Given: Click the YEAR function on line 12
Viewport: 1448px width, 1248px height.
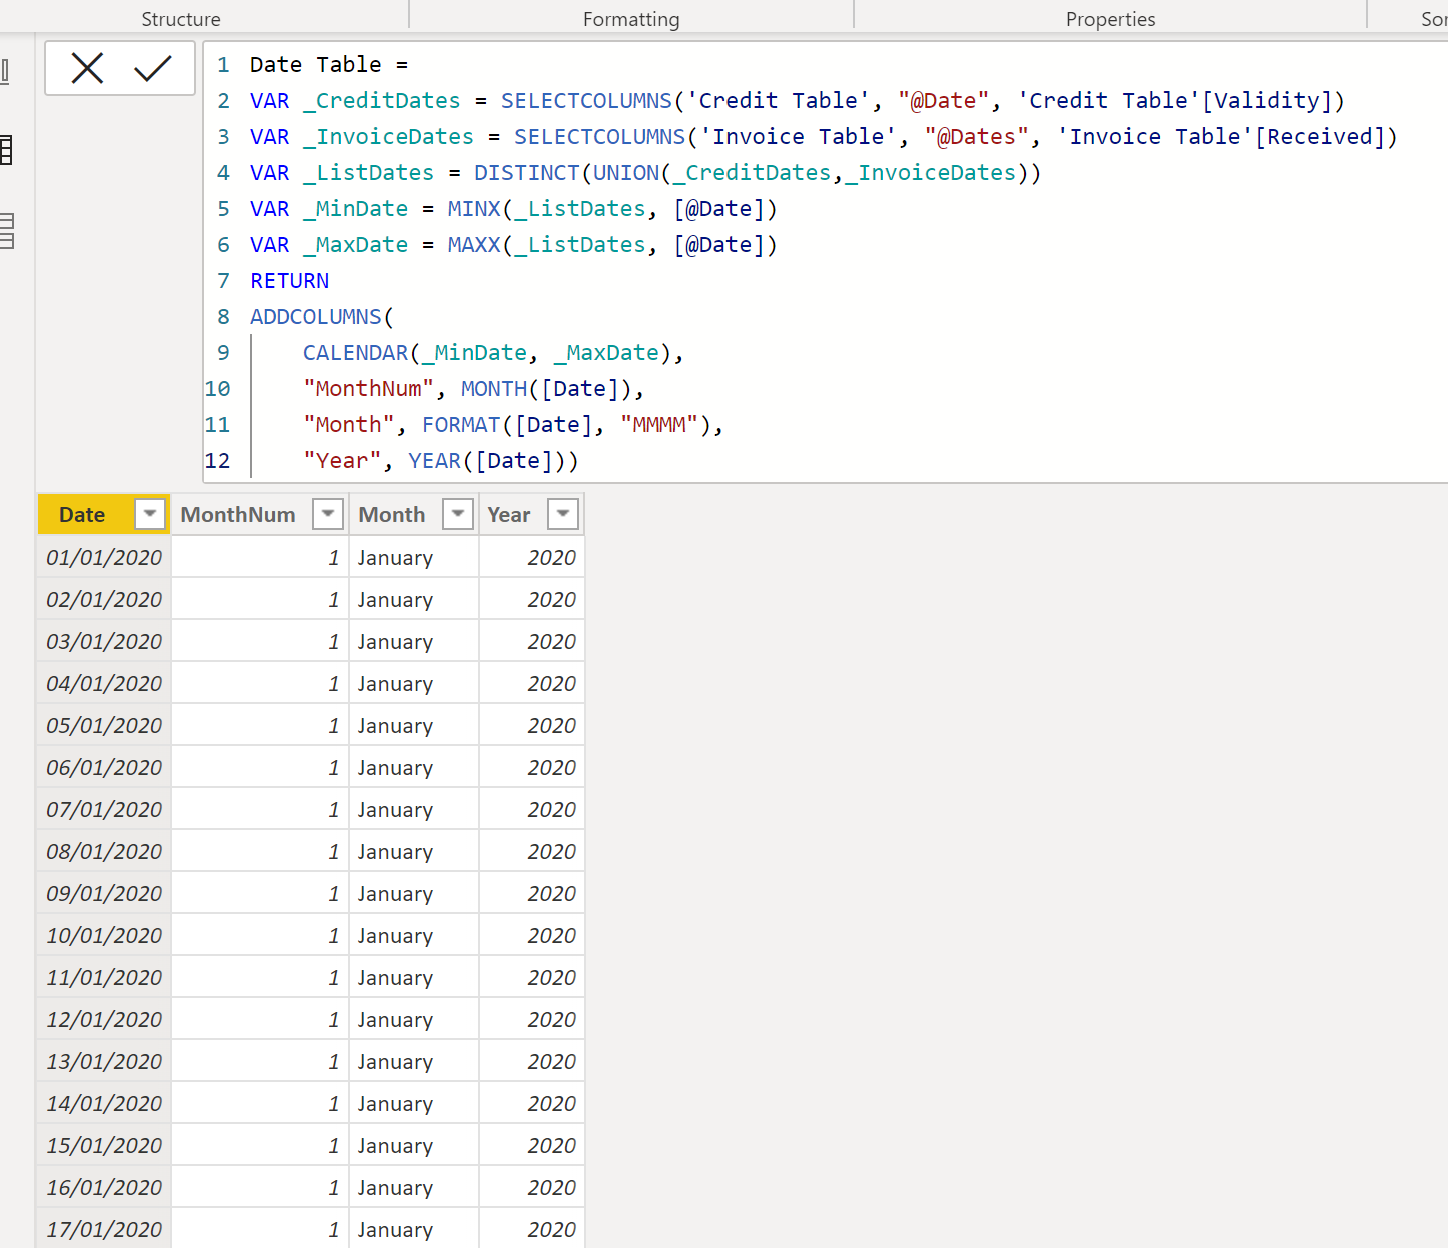Looking at the screenshot, I should click(435, 461).
